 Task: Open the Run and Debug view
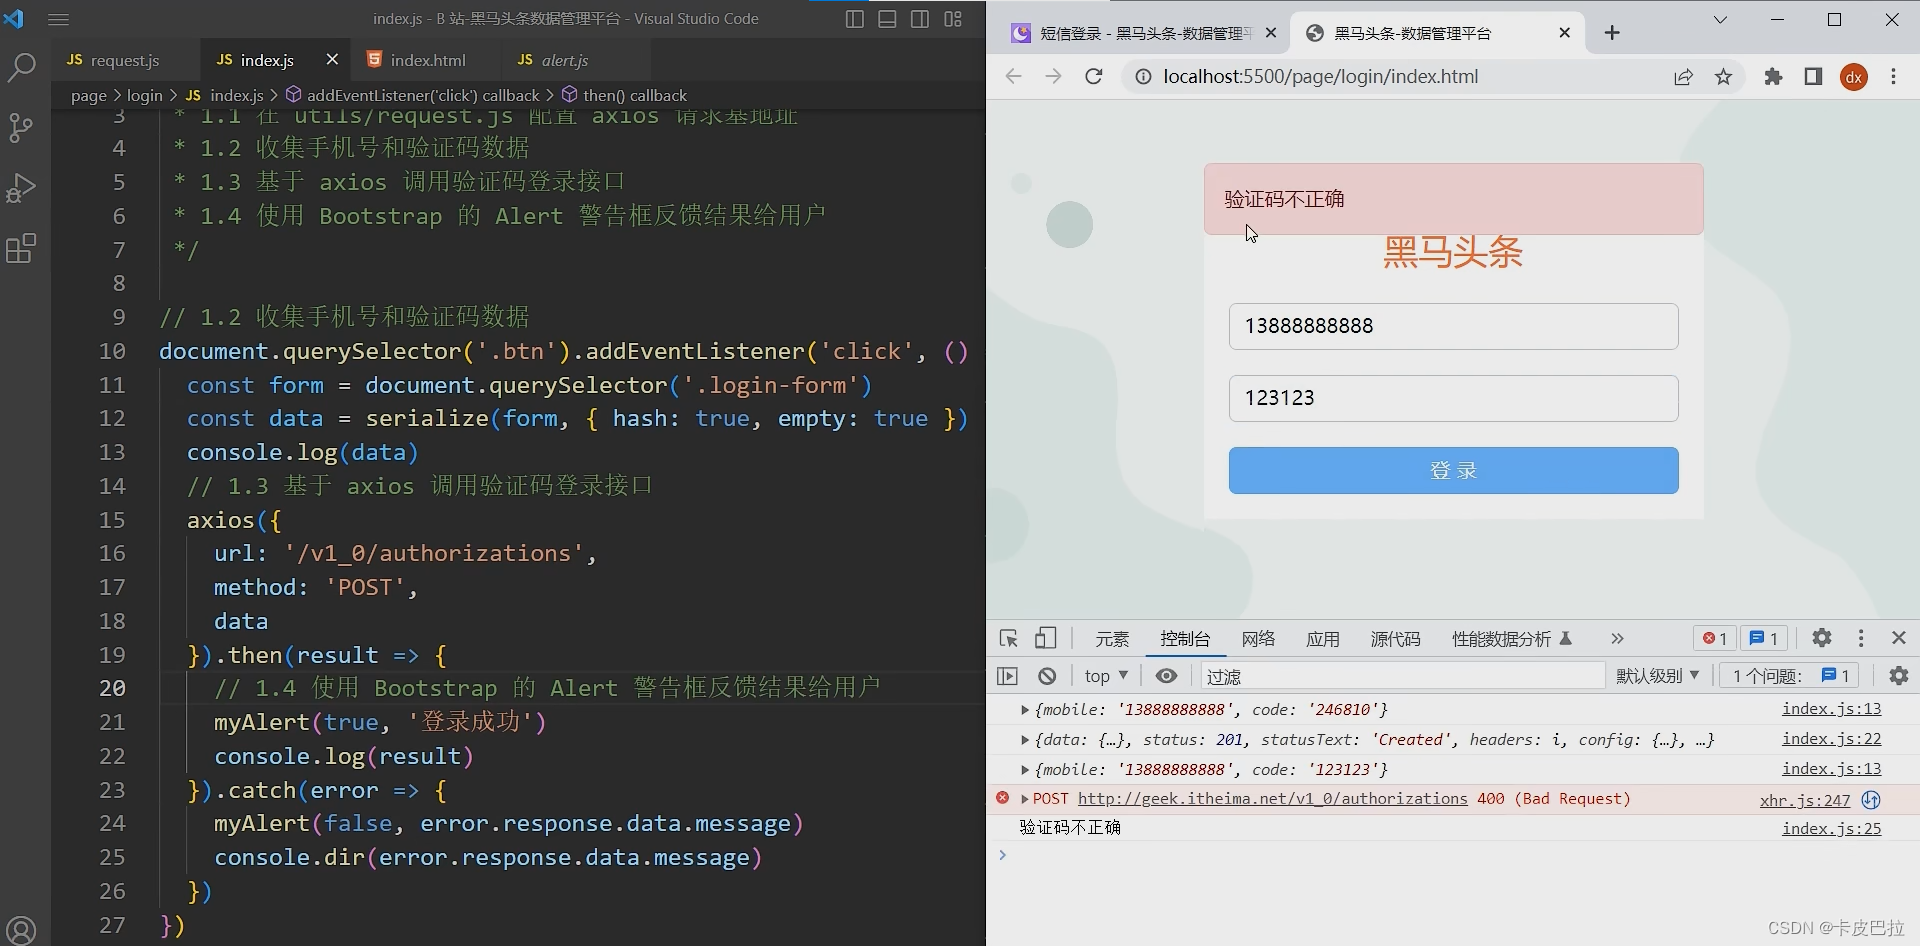click(x=21, y=188)
